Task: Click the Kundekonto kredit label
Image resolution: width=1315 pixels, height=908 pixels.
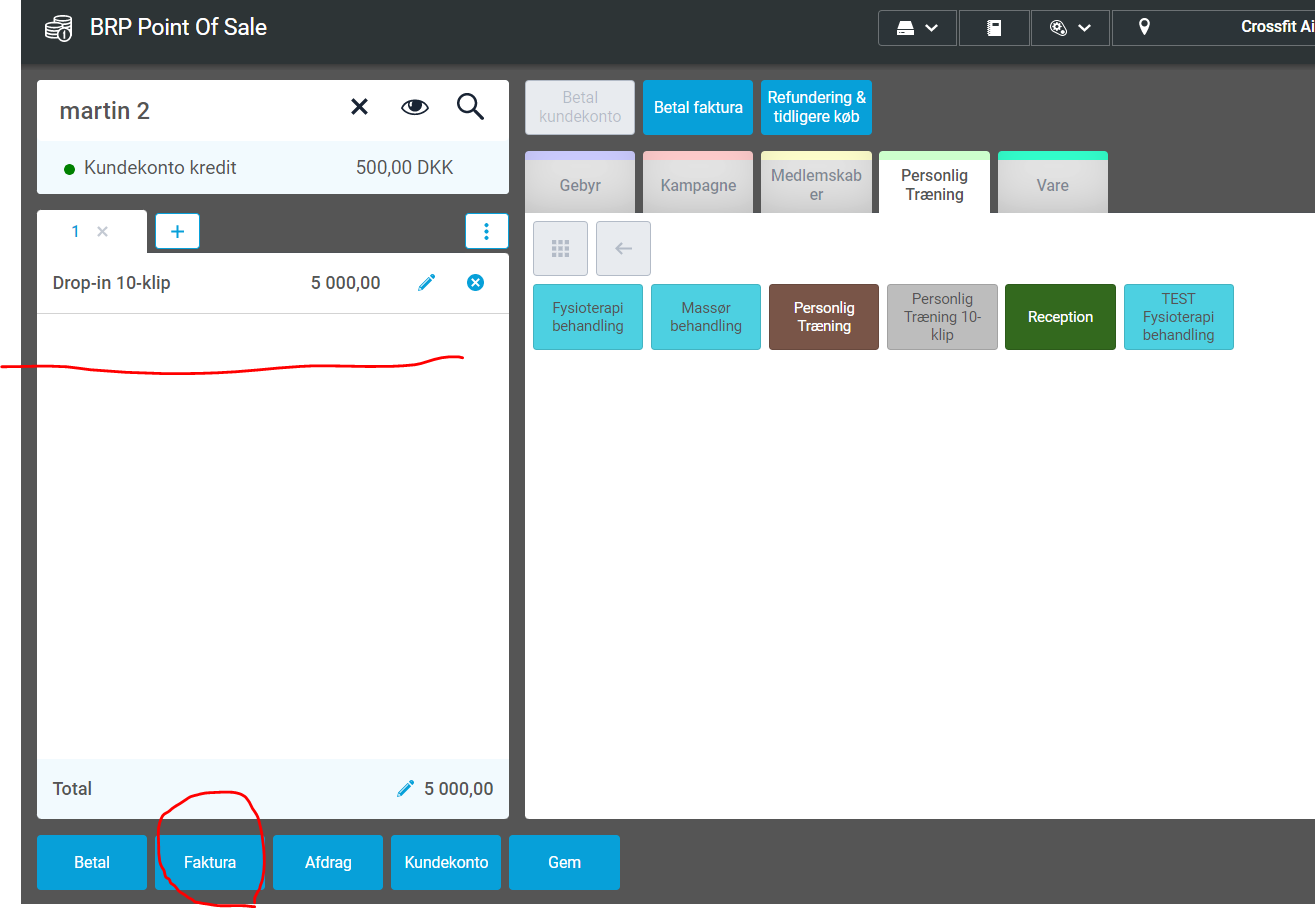Action: (160, 168)
